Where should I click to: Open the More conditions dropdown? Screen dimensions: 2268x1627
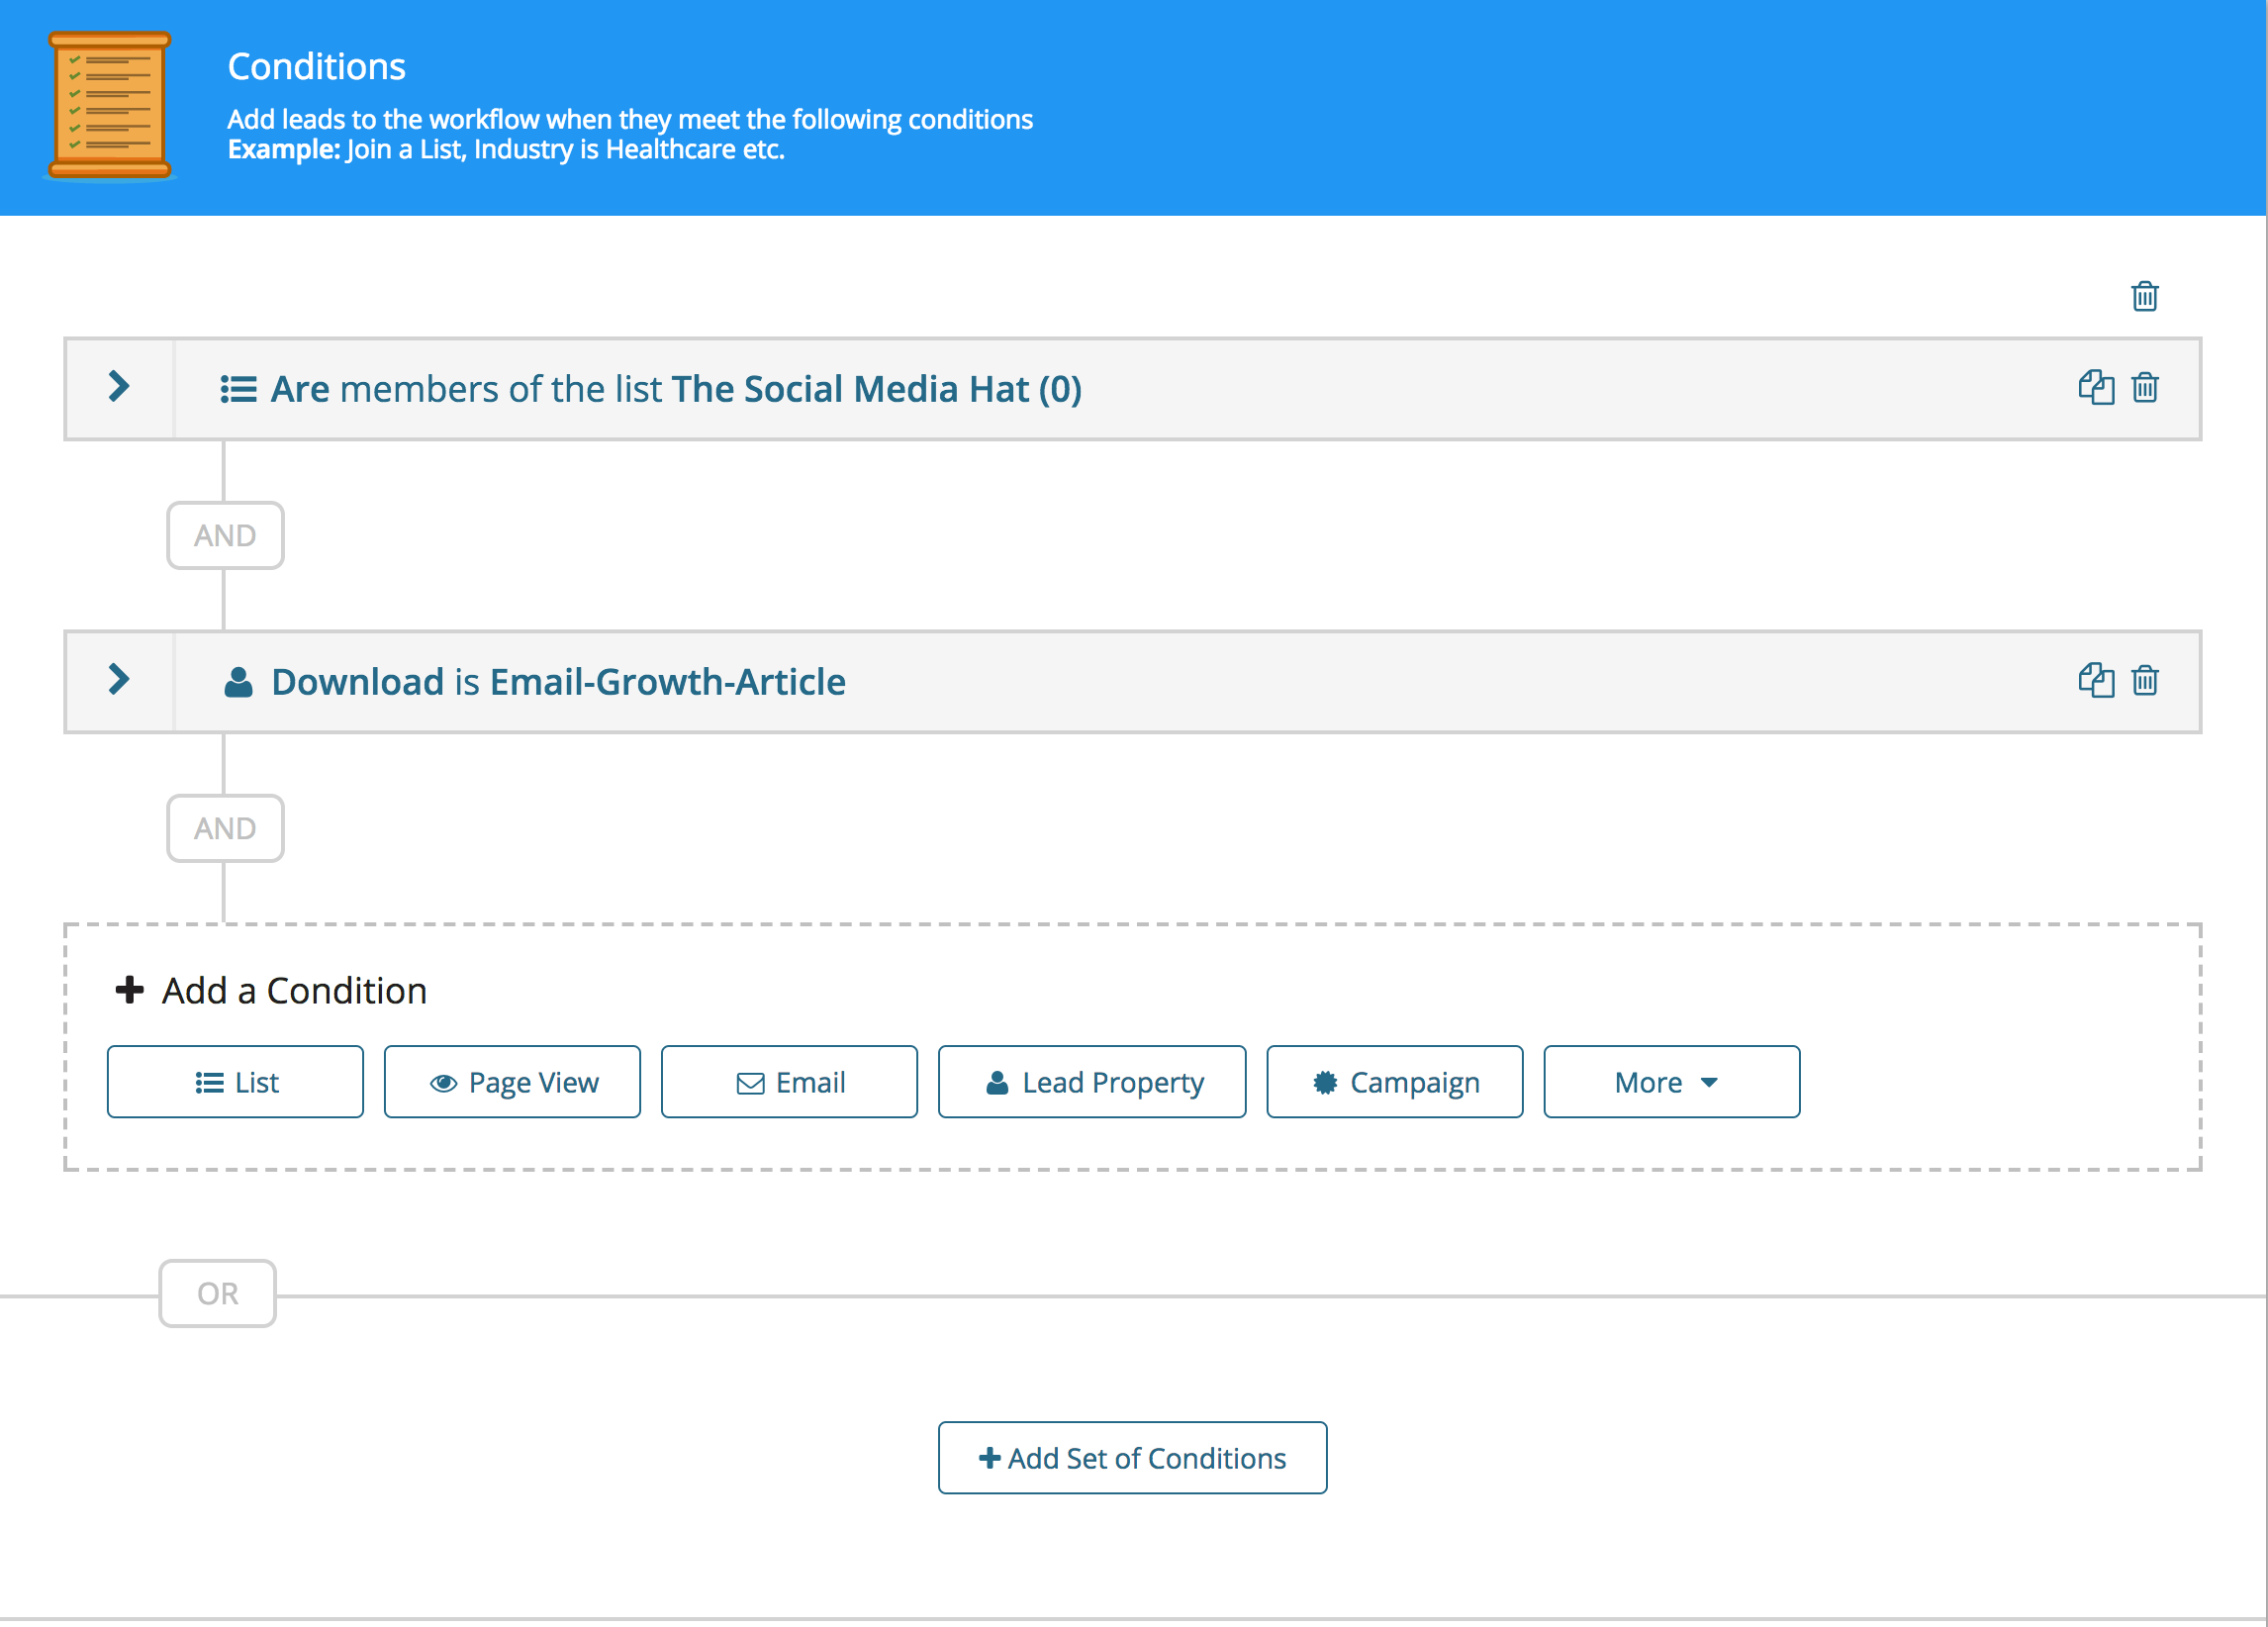[1670, 1082]
